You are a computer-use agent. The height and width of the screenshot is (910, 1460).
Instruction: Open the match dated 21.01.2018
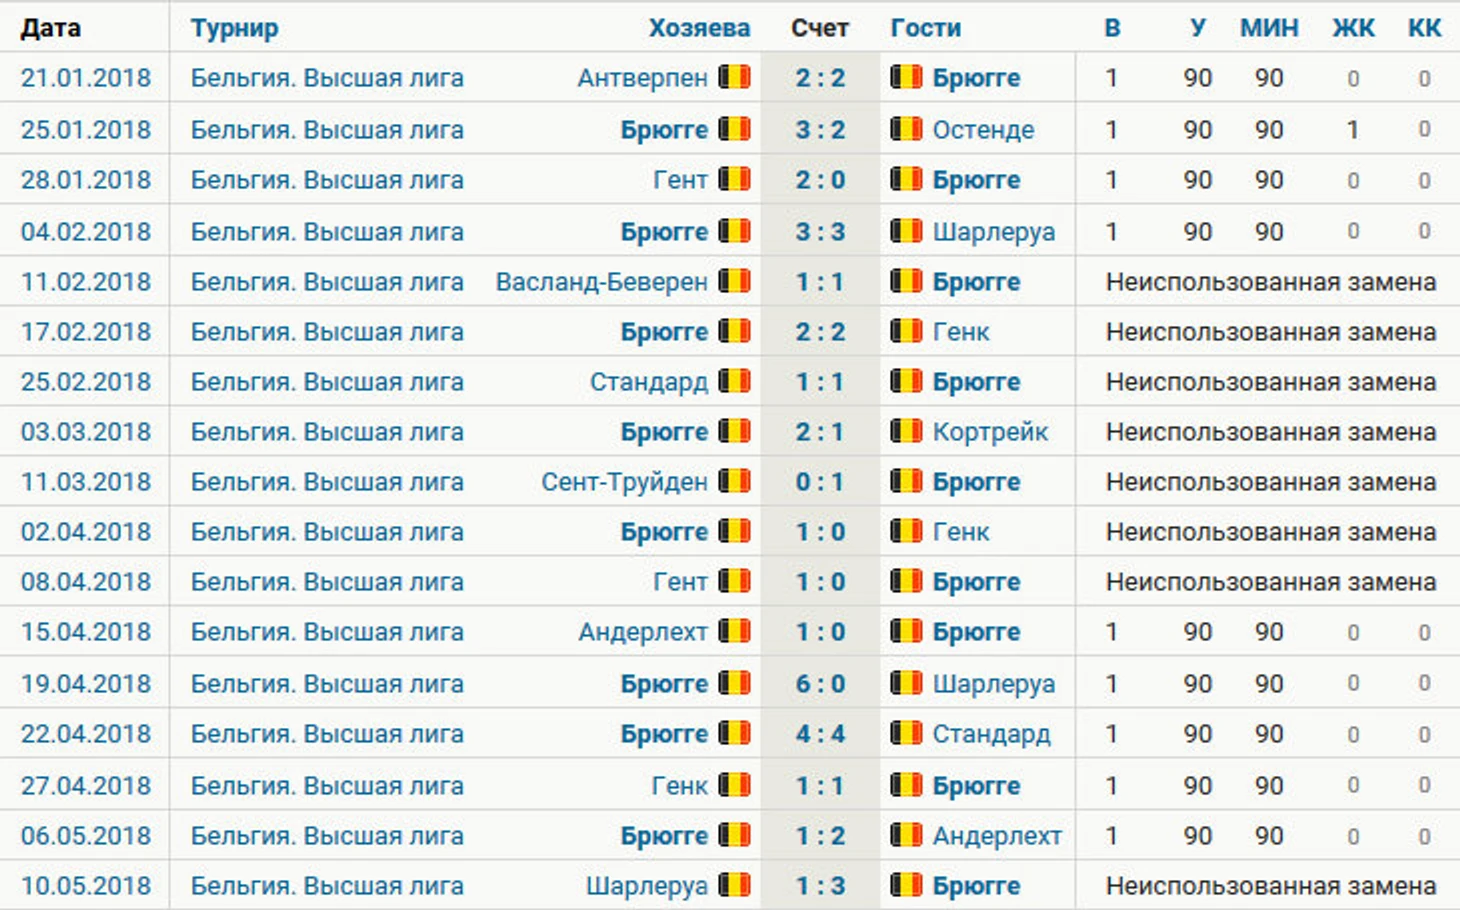[x=86, y=77]
